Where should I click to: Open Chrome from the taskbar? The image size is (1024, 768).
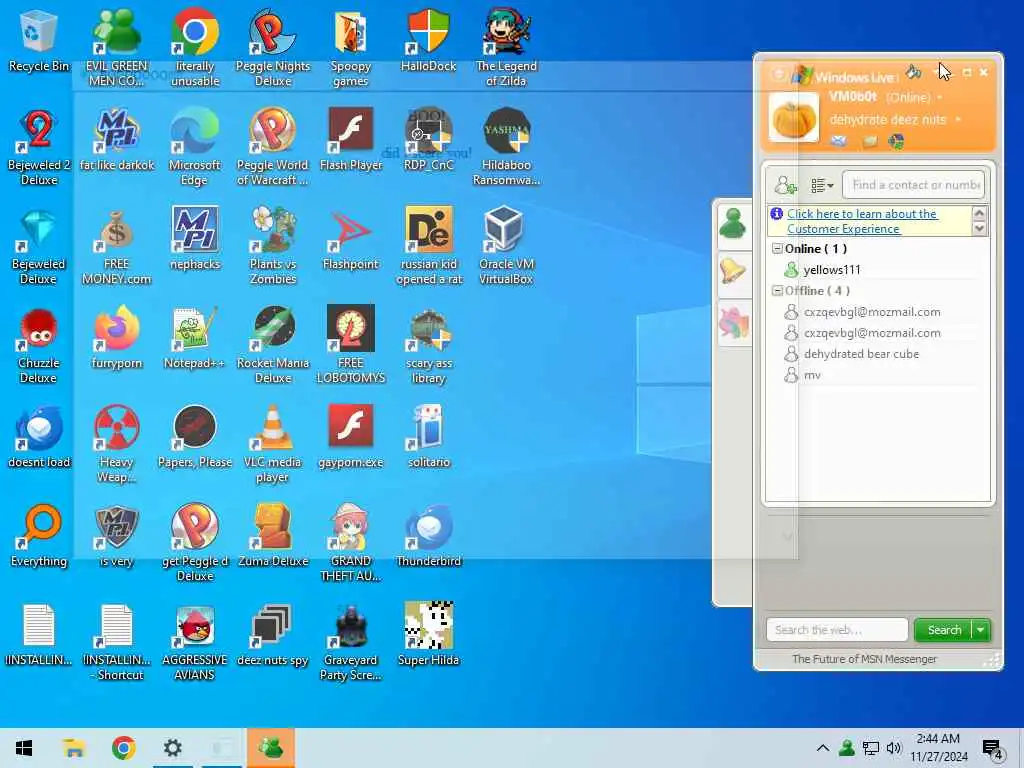tap(123, 748)
